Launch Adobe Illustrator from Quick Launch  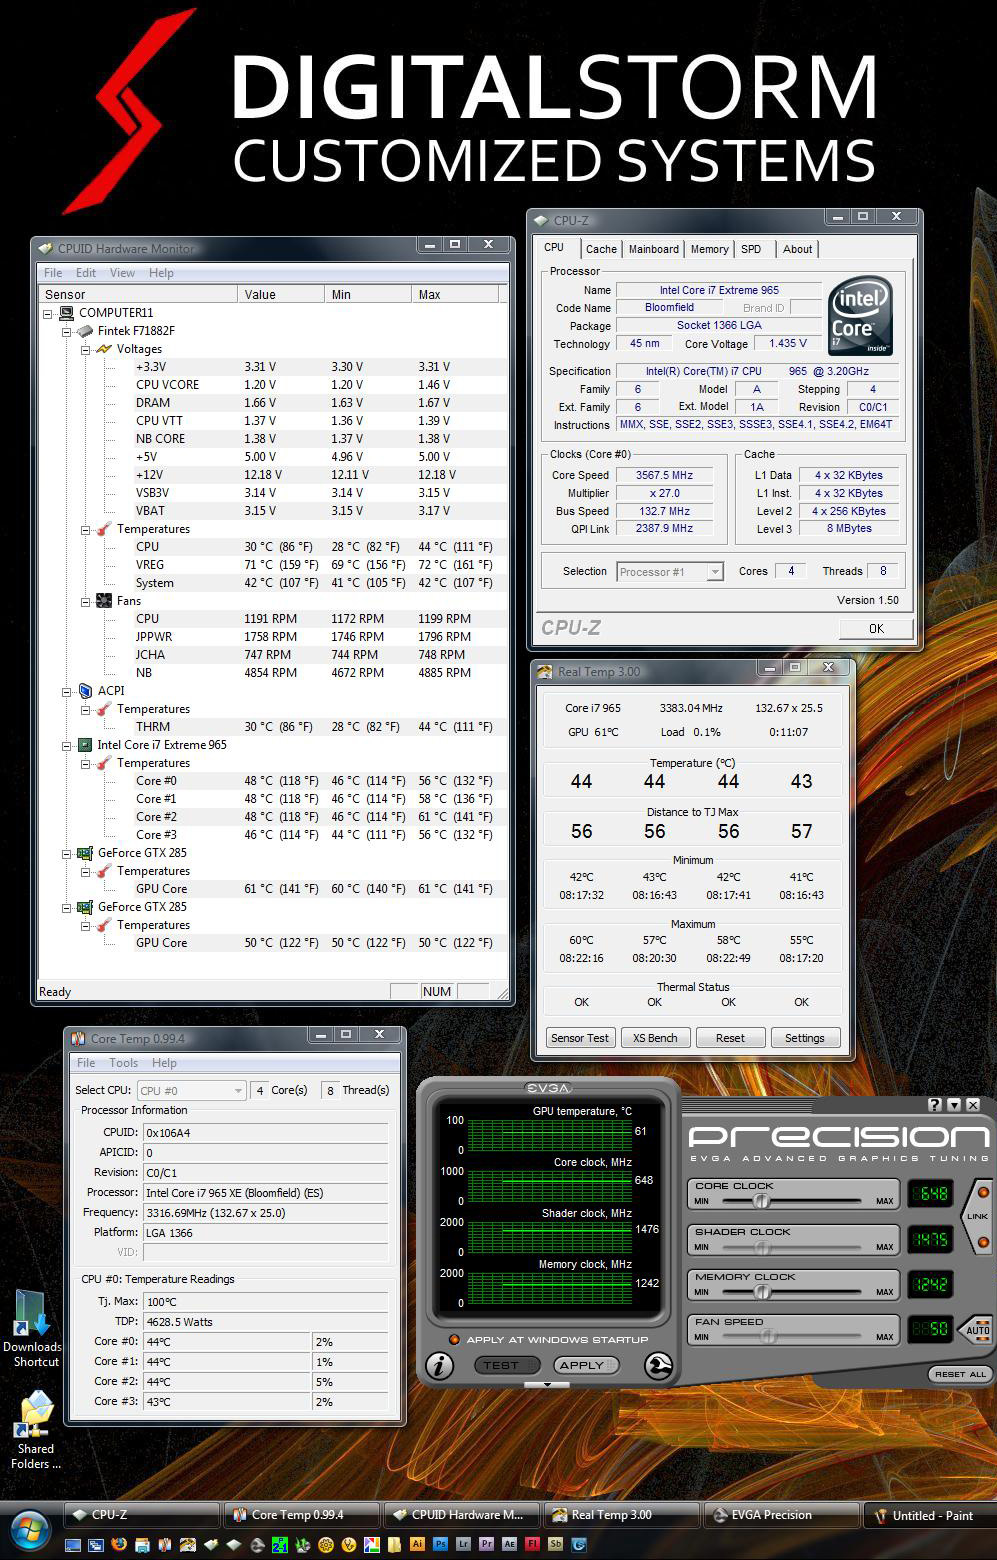(418, 1544)
